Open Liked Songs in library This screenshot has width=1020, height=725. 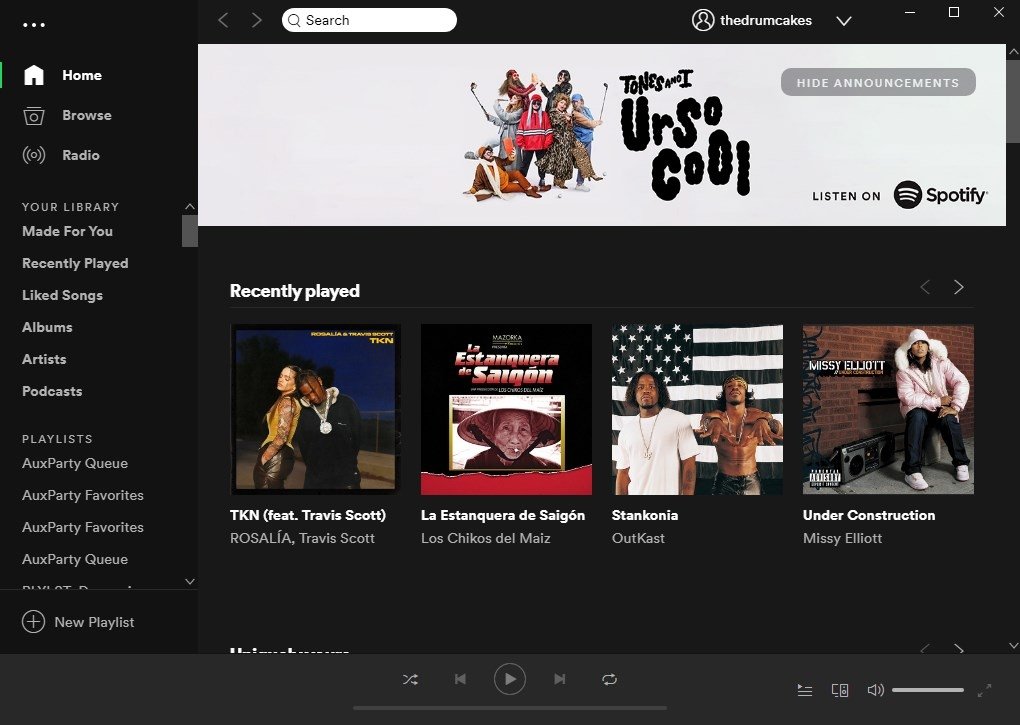pos(62,295)
